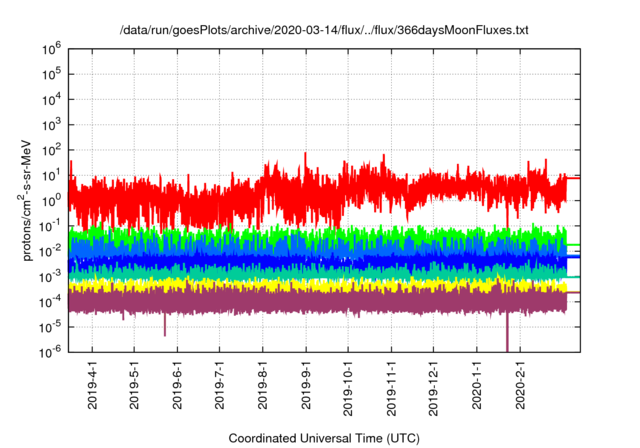
Task: Click the red end marker at right edge
Action: click(573, 178)
